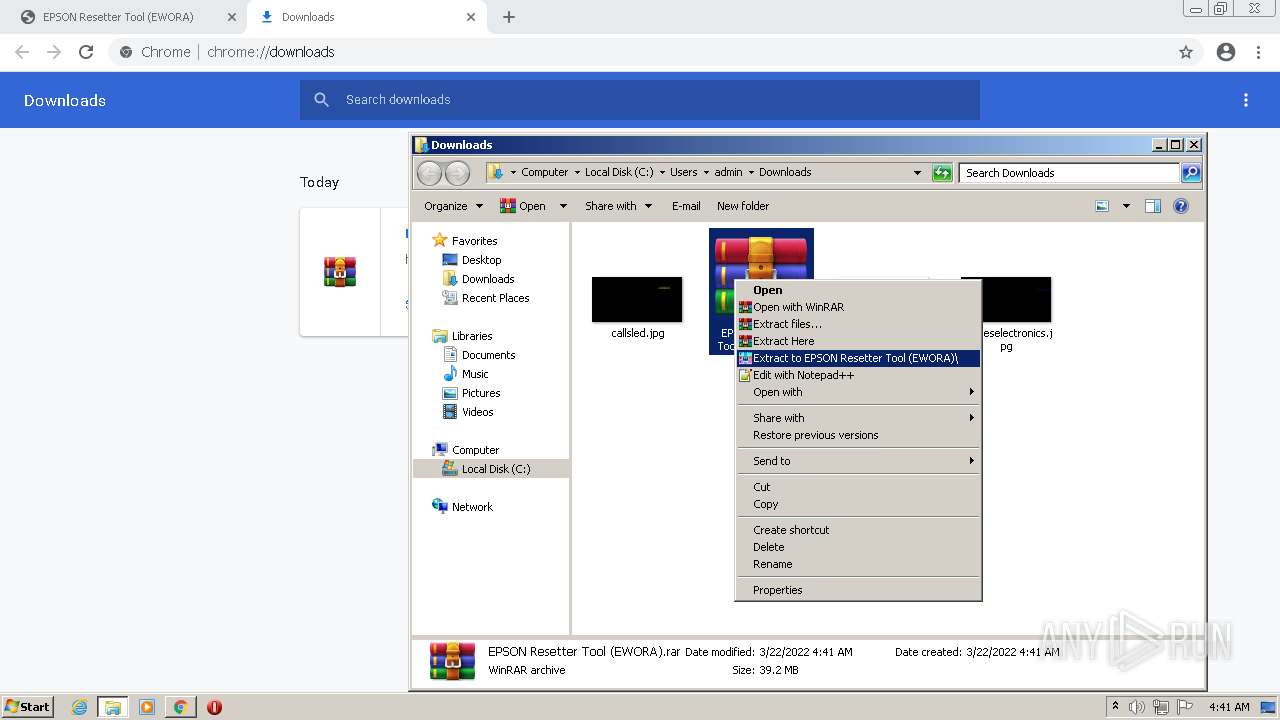Select Cut in context menu
The height and width of the screenshot is (720, 1280).
[x=858, y=487]
